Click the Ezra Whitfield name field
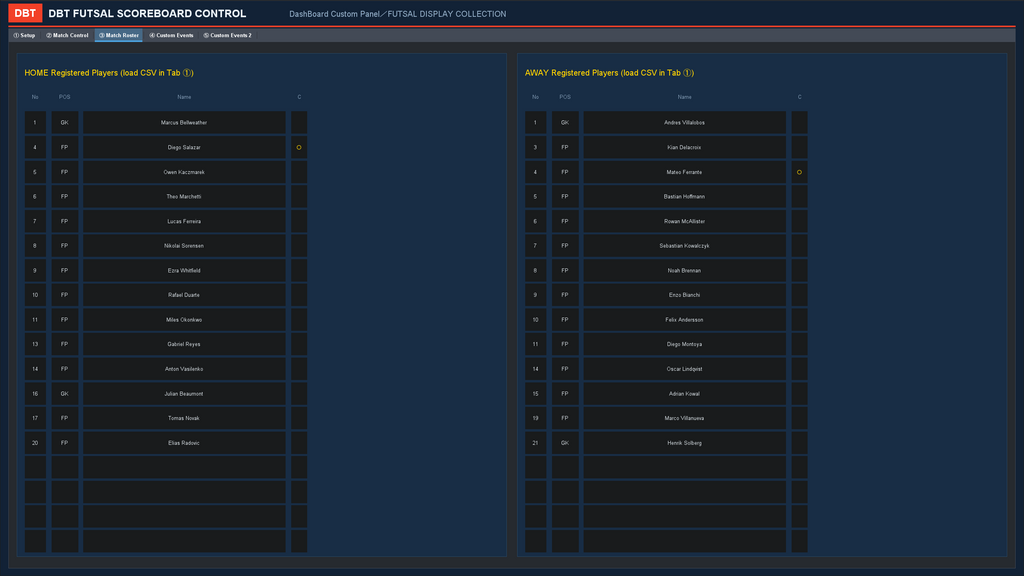The width and height of the screenshot is (1024, 576). point(184,270)
